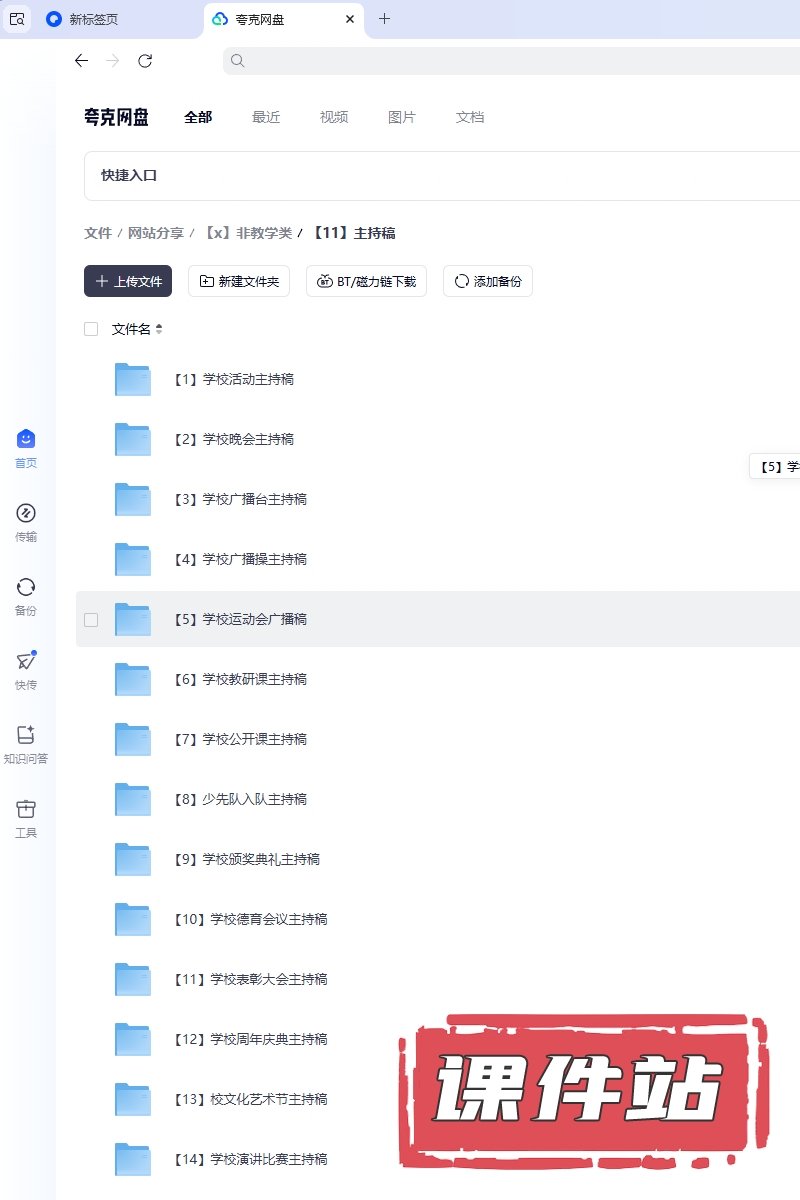Check the box for 【5】学校运动会广播稿
This screenshot has height=1200, width=800.
pos(91,620)
